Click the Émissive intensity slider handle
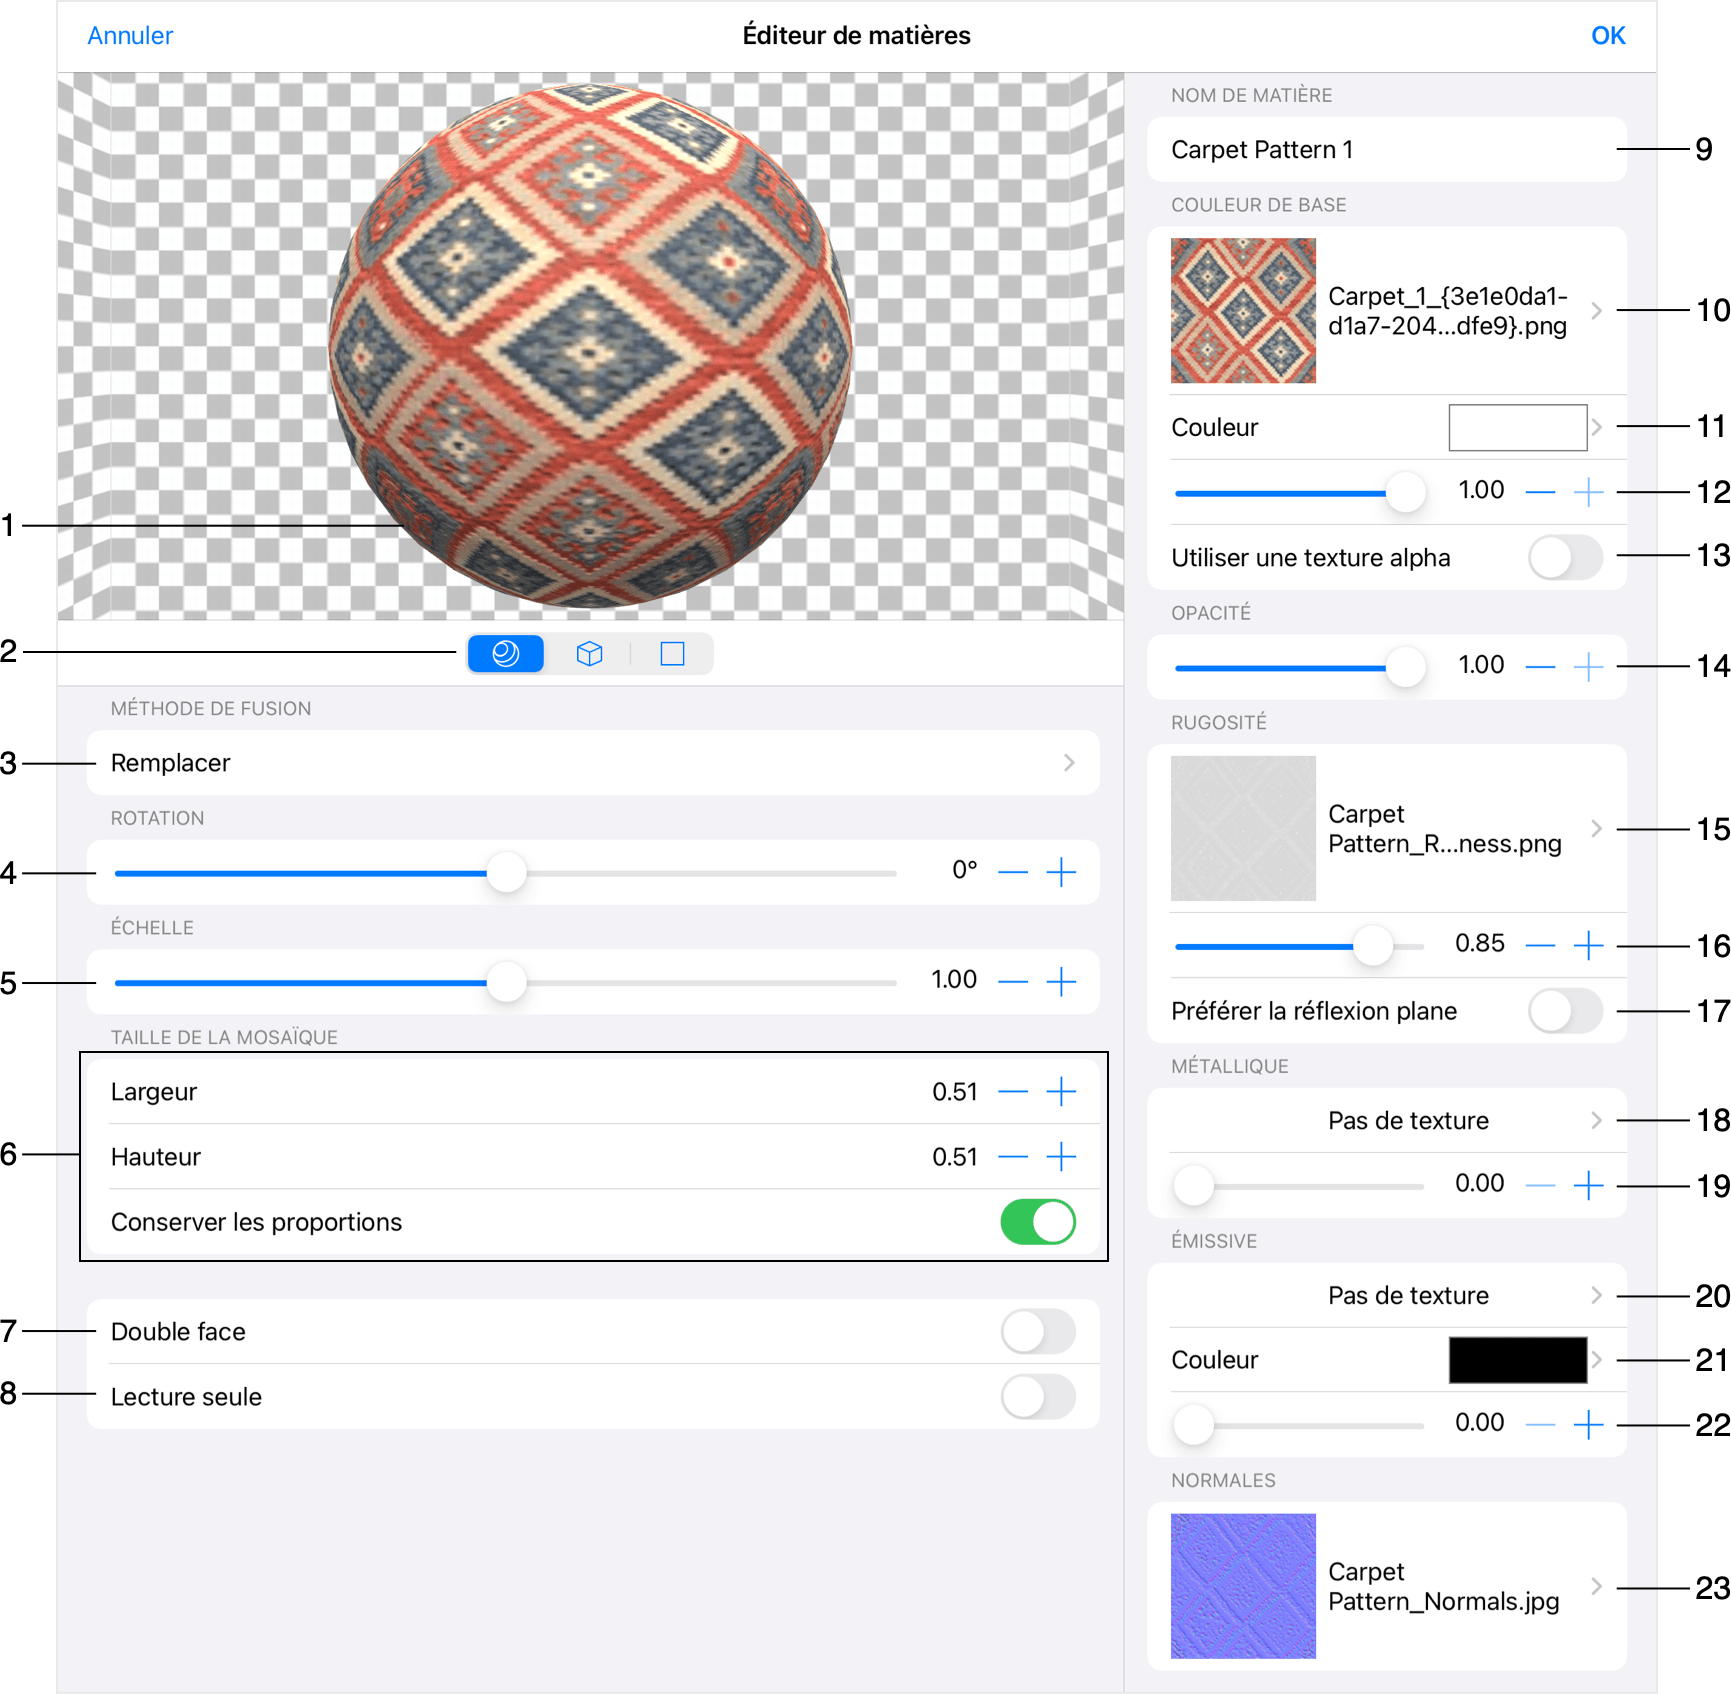This screenshot has height=1694, width=1731. click(x=1193, y=1425)
